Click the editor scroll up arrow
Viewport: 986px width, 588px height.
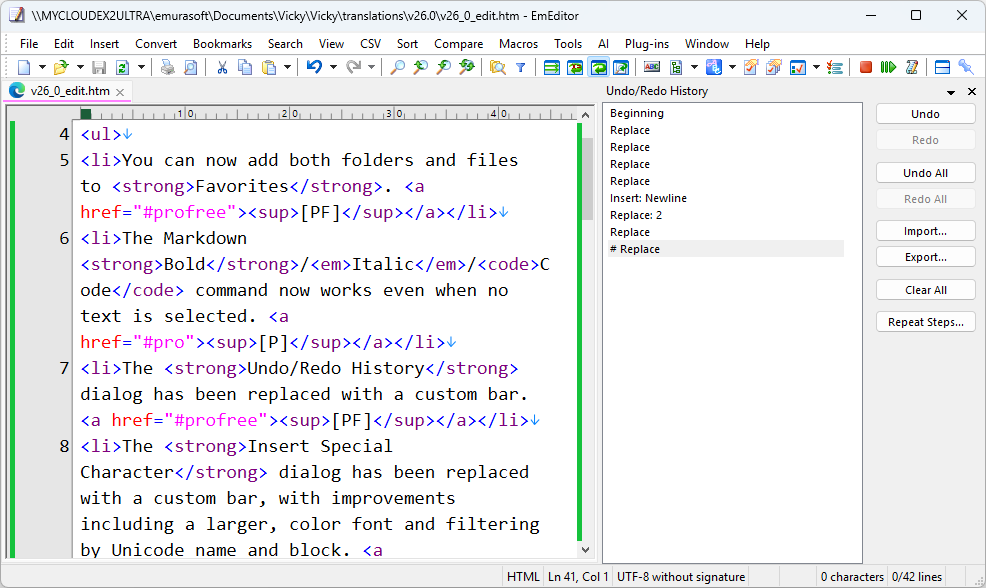(x=585, y=114)
